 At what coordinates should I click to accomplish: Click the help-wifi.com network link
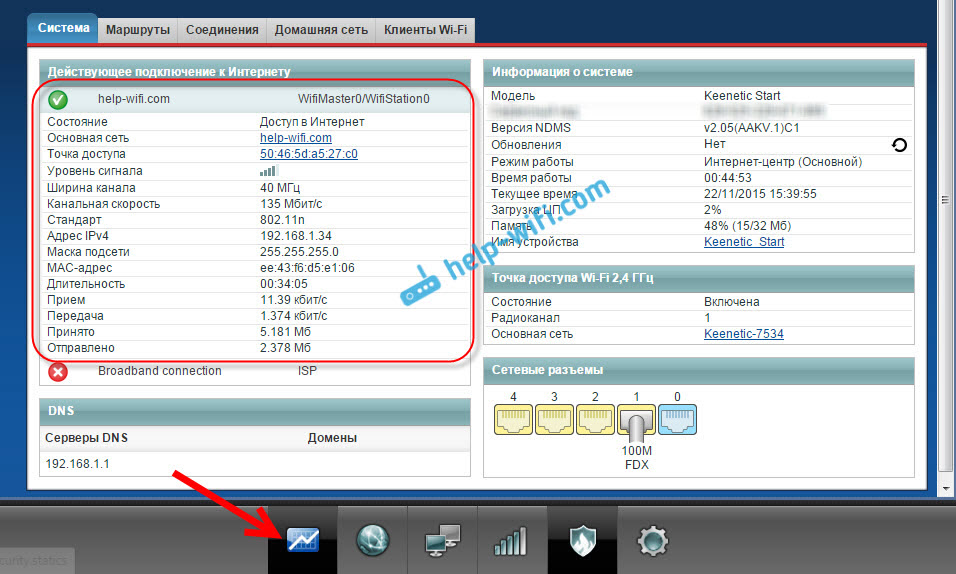[x=295, y=138]
